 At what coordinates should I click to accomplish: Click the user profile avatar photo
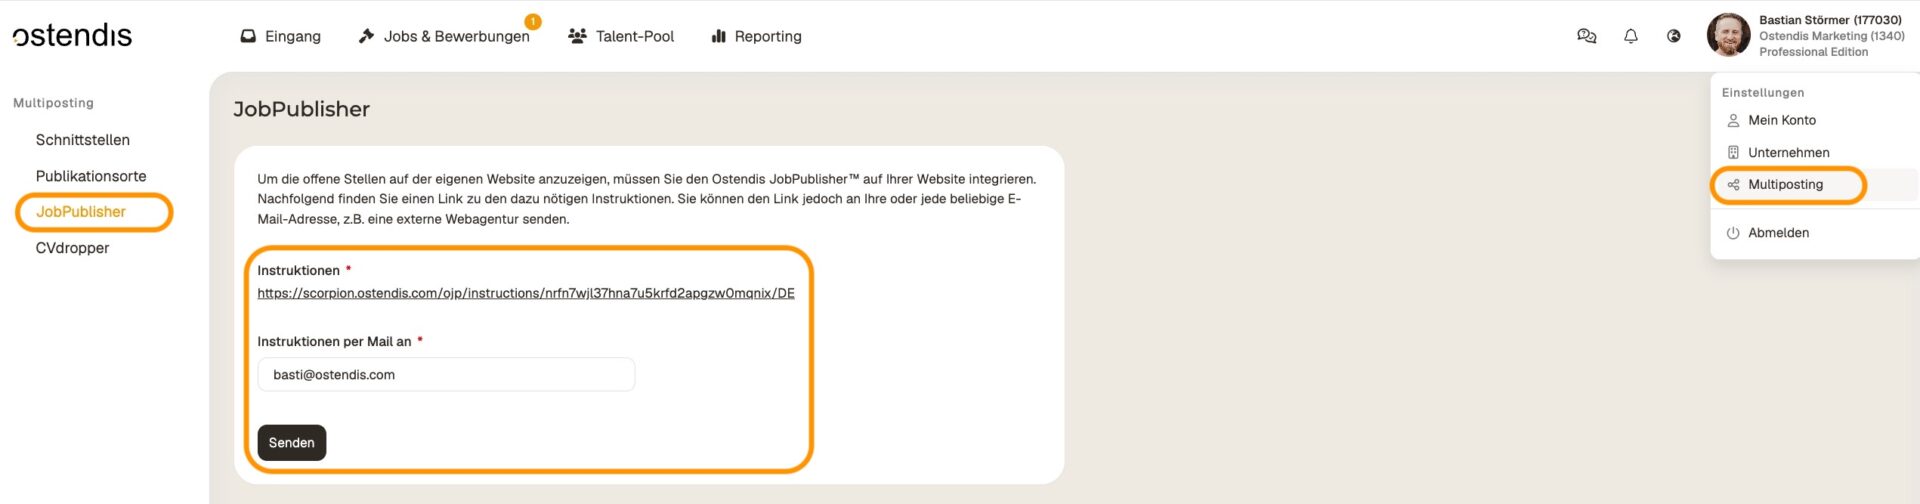[1727, 35]
